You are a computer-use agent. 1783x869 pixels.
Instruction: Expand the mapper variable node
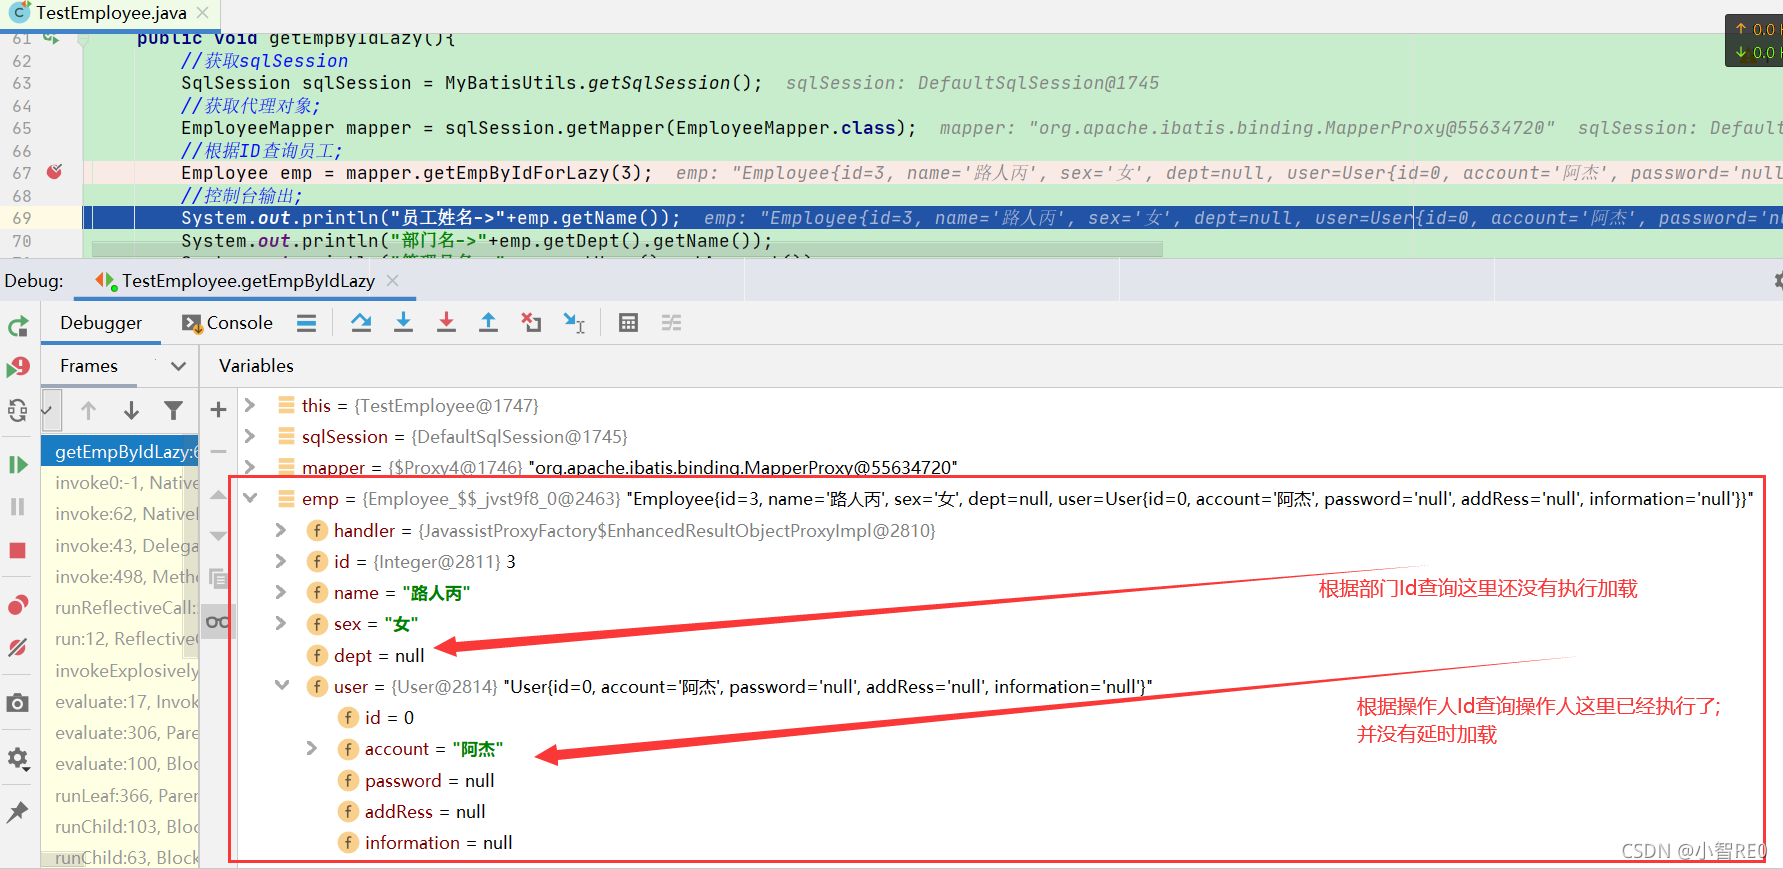(x=250, y=467)
